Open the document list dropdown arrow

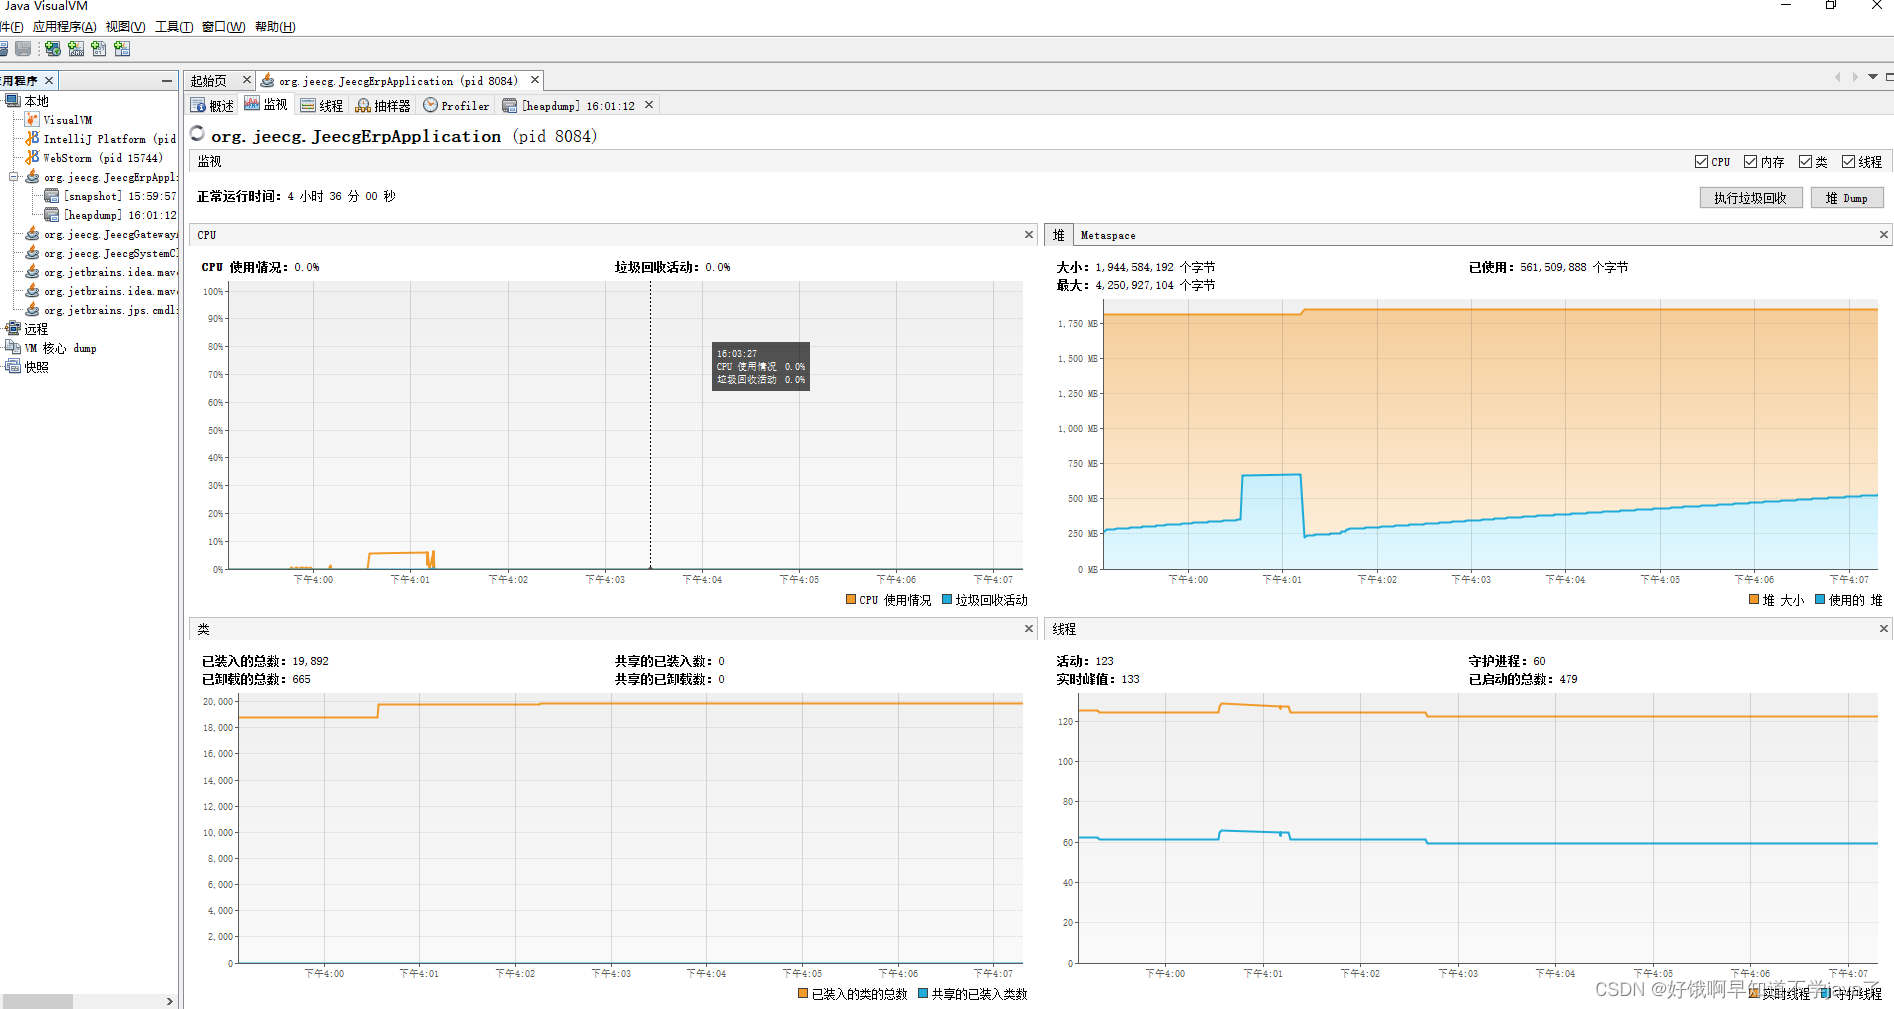click(x=1872, y=77)
